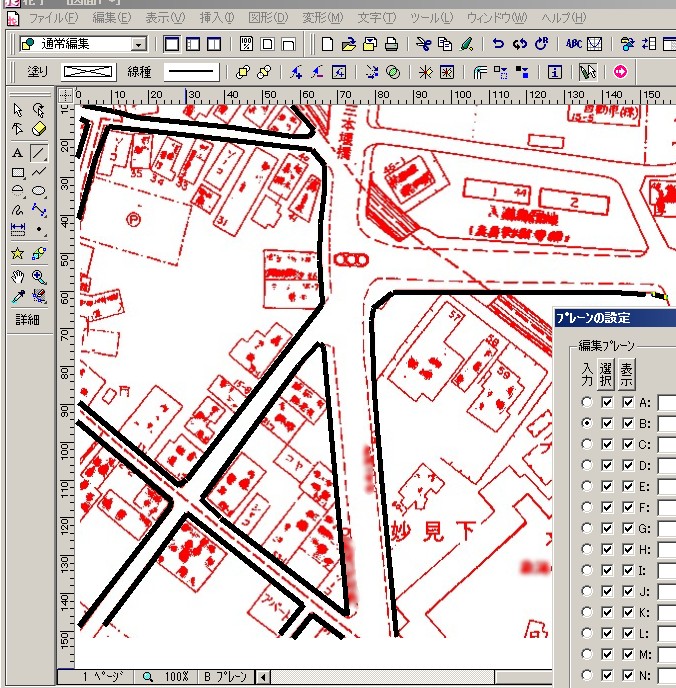
Task: Toggle plane H selection checkbox
Action: click(x=607, y=549)
